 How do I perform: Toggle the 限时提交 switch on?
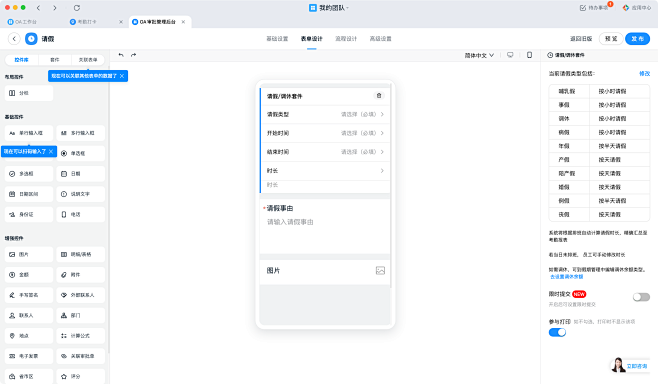click(x=641, y=297)
